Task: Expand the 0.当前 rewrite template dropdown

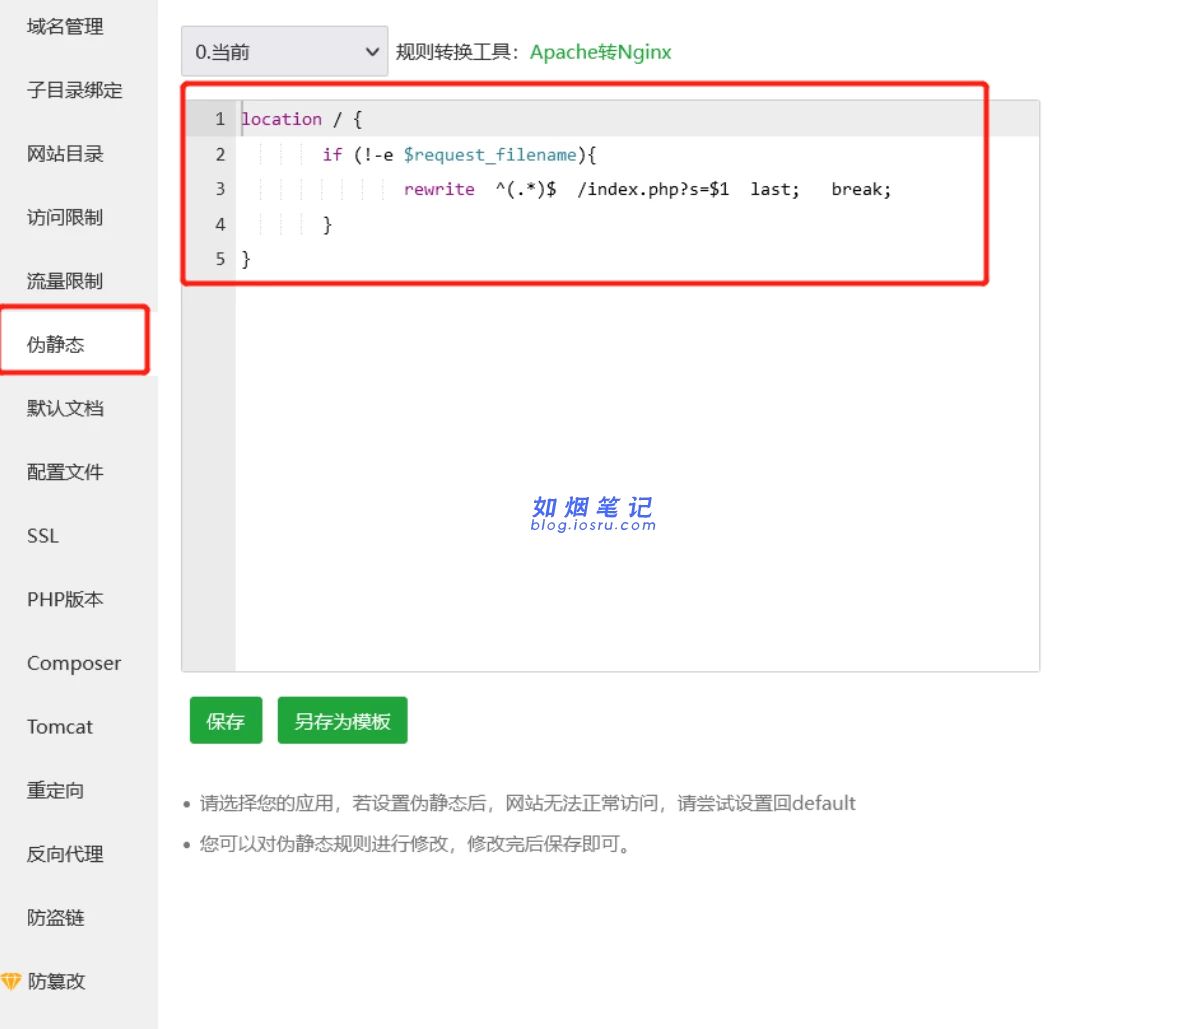Action: click(285, 51)
